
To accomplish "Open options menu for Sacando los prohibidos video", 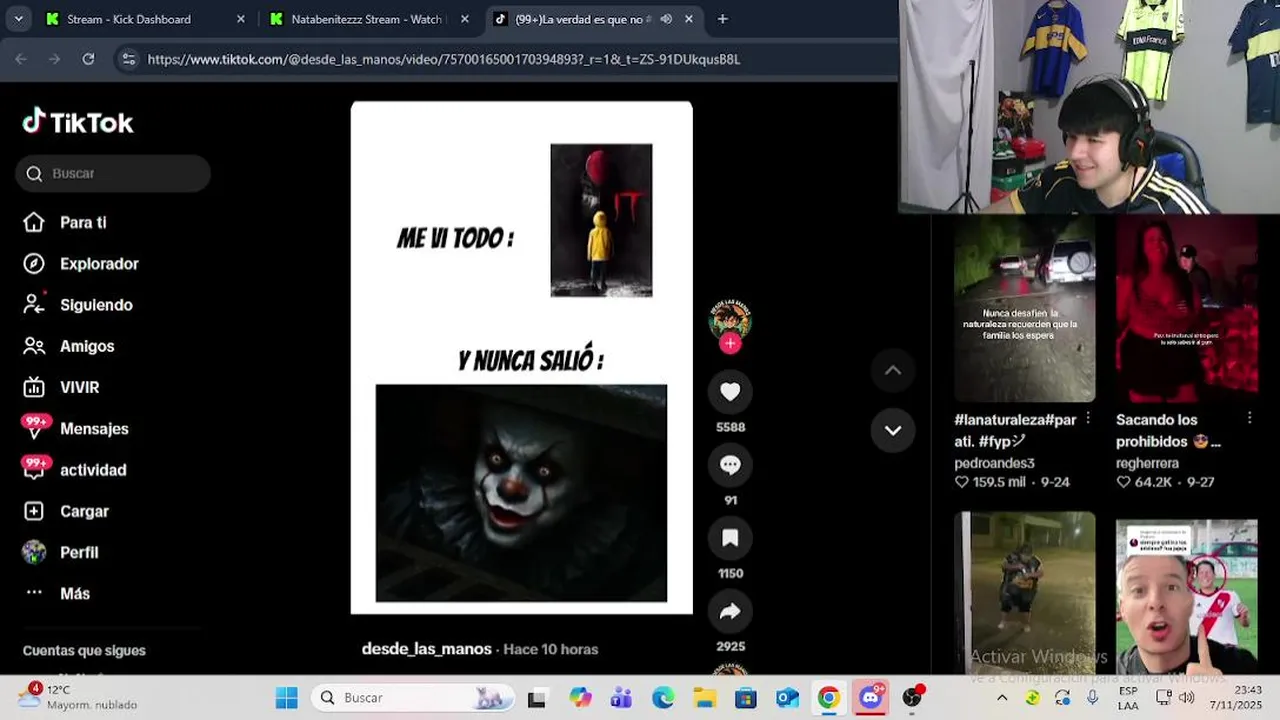I will (1249, 419).
